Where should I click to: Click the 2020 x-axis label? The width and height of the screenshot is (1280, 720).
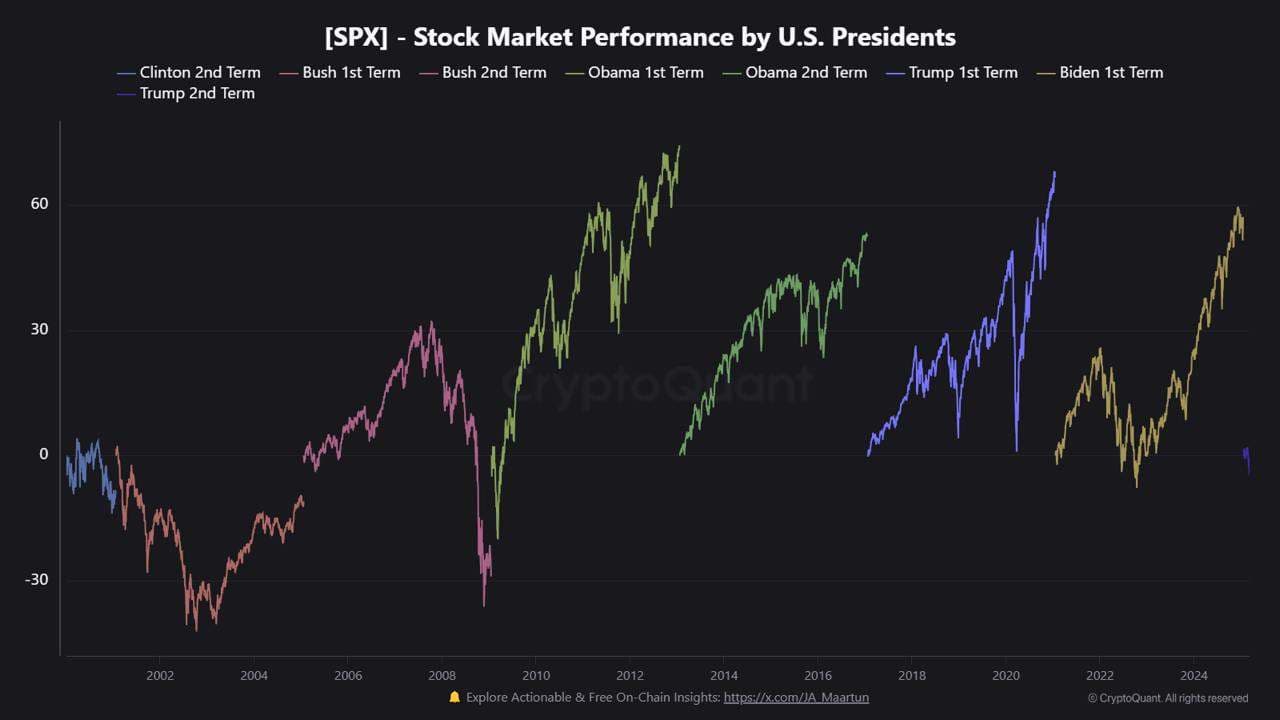pos(1005,675)
